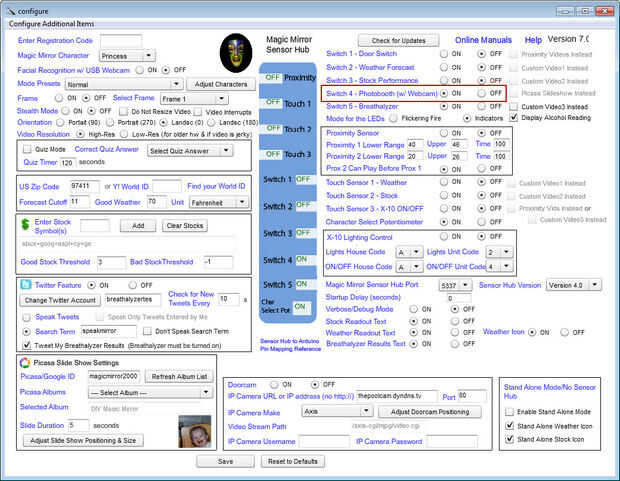Check Enable Stand Alone Mode
This screenshot has width=620, height=481.
509,412
